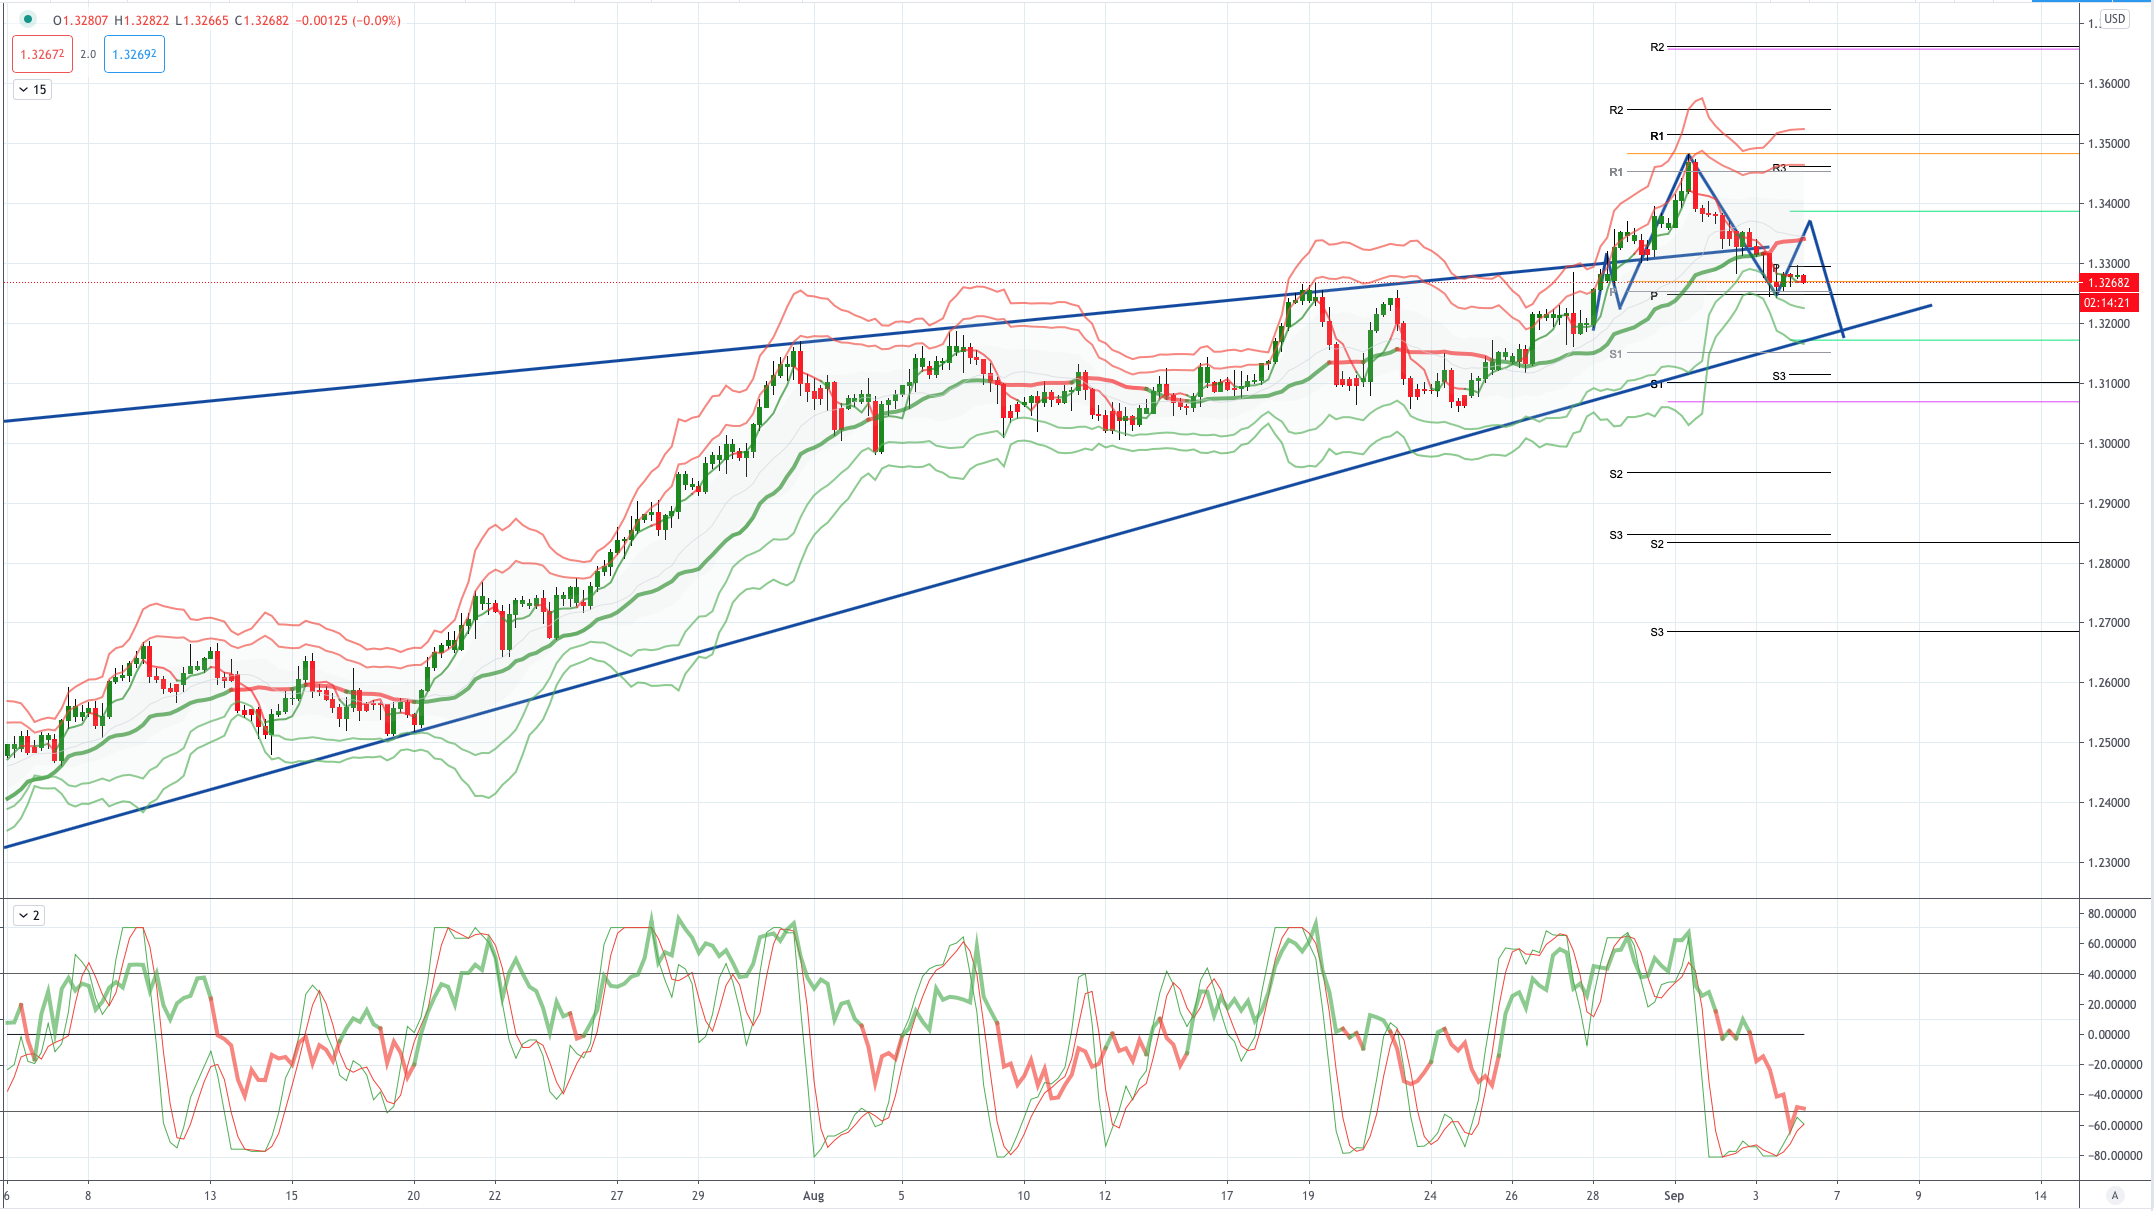Click the 13 date label on time axis

click(x=210, y=1196)
